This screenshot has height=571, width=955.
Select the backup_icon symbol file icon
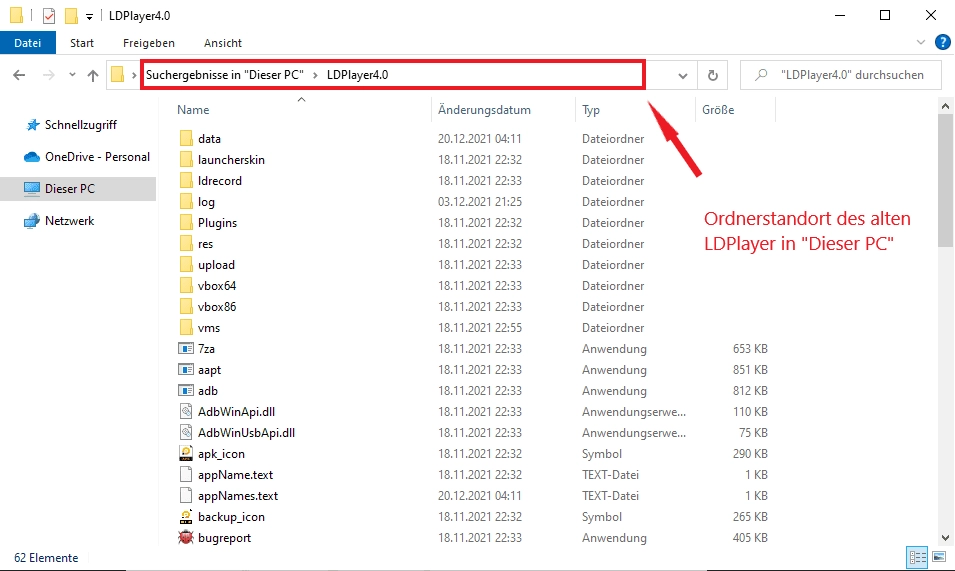tap(186, 517)
